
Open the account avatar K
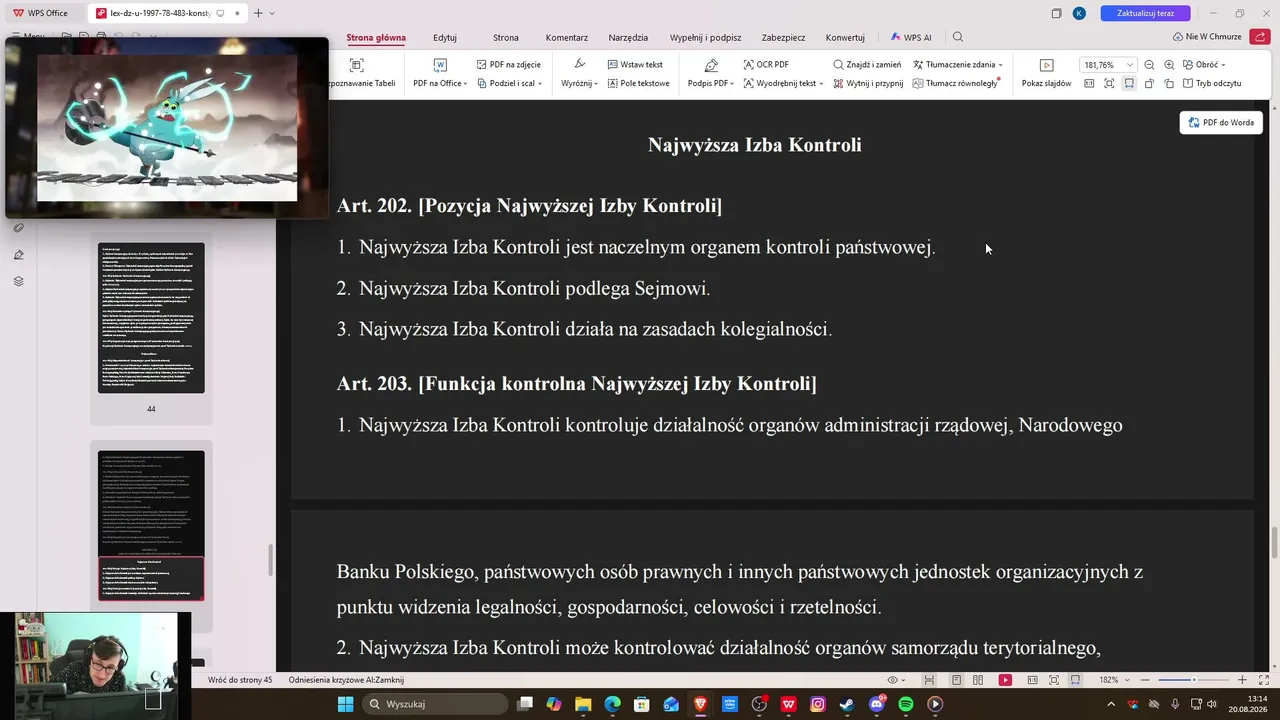(1079, 13)
